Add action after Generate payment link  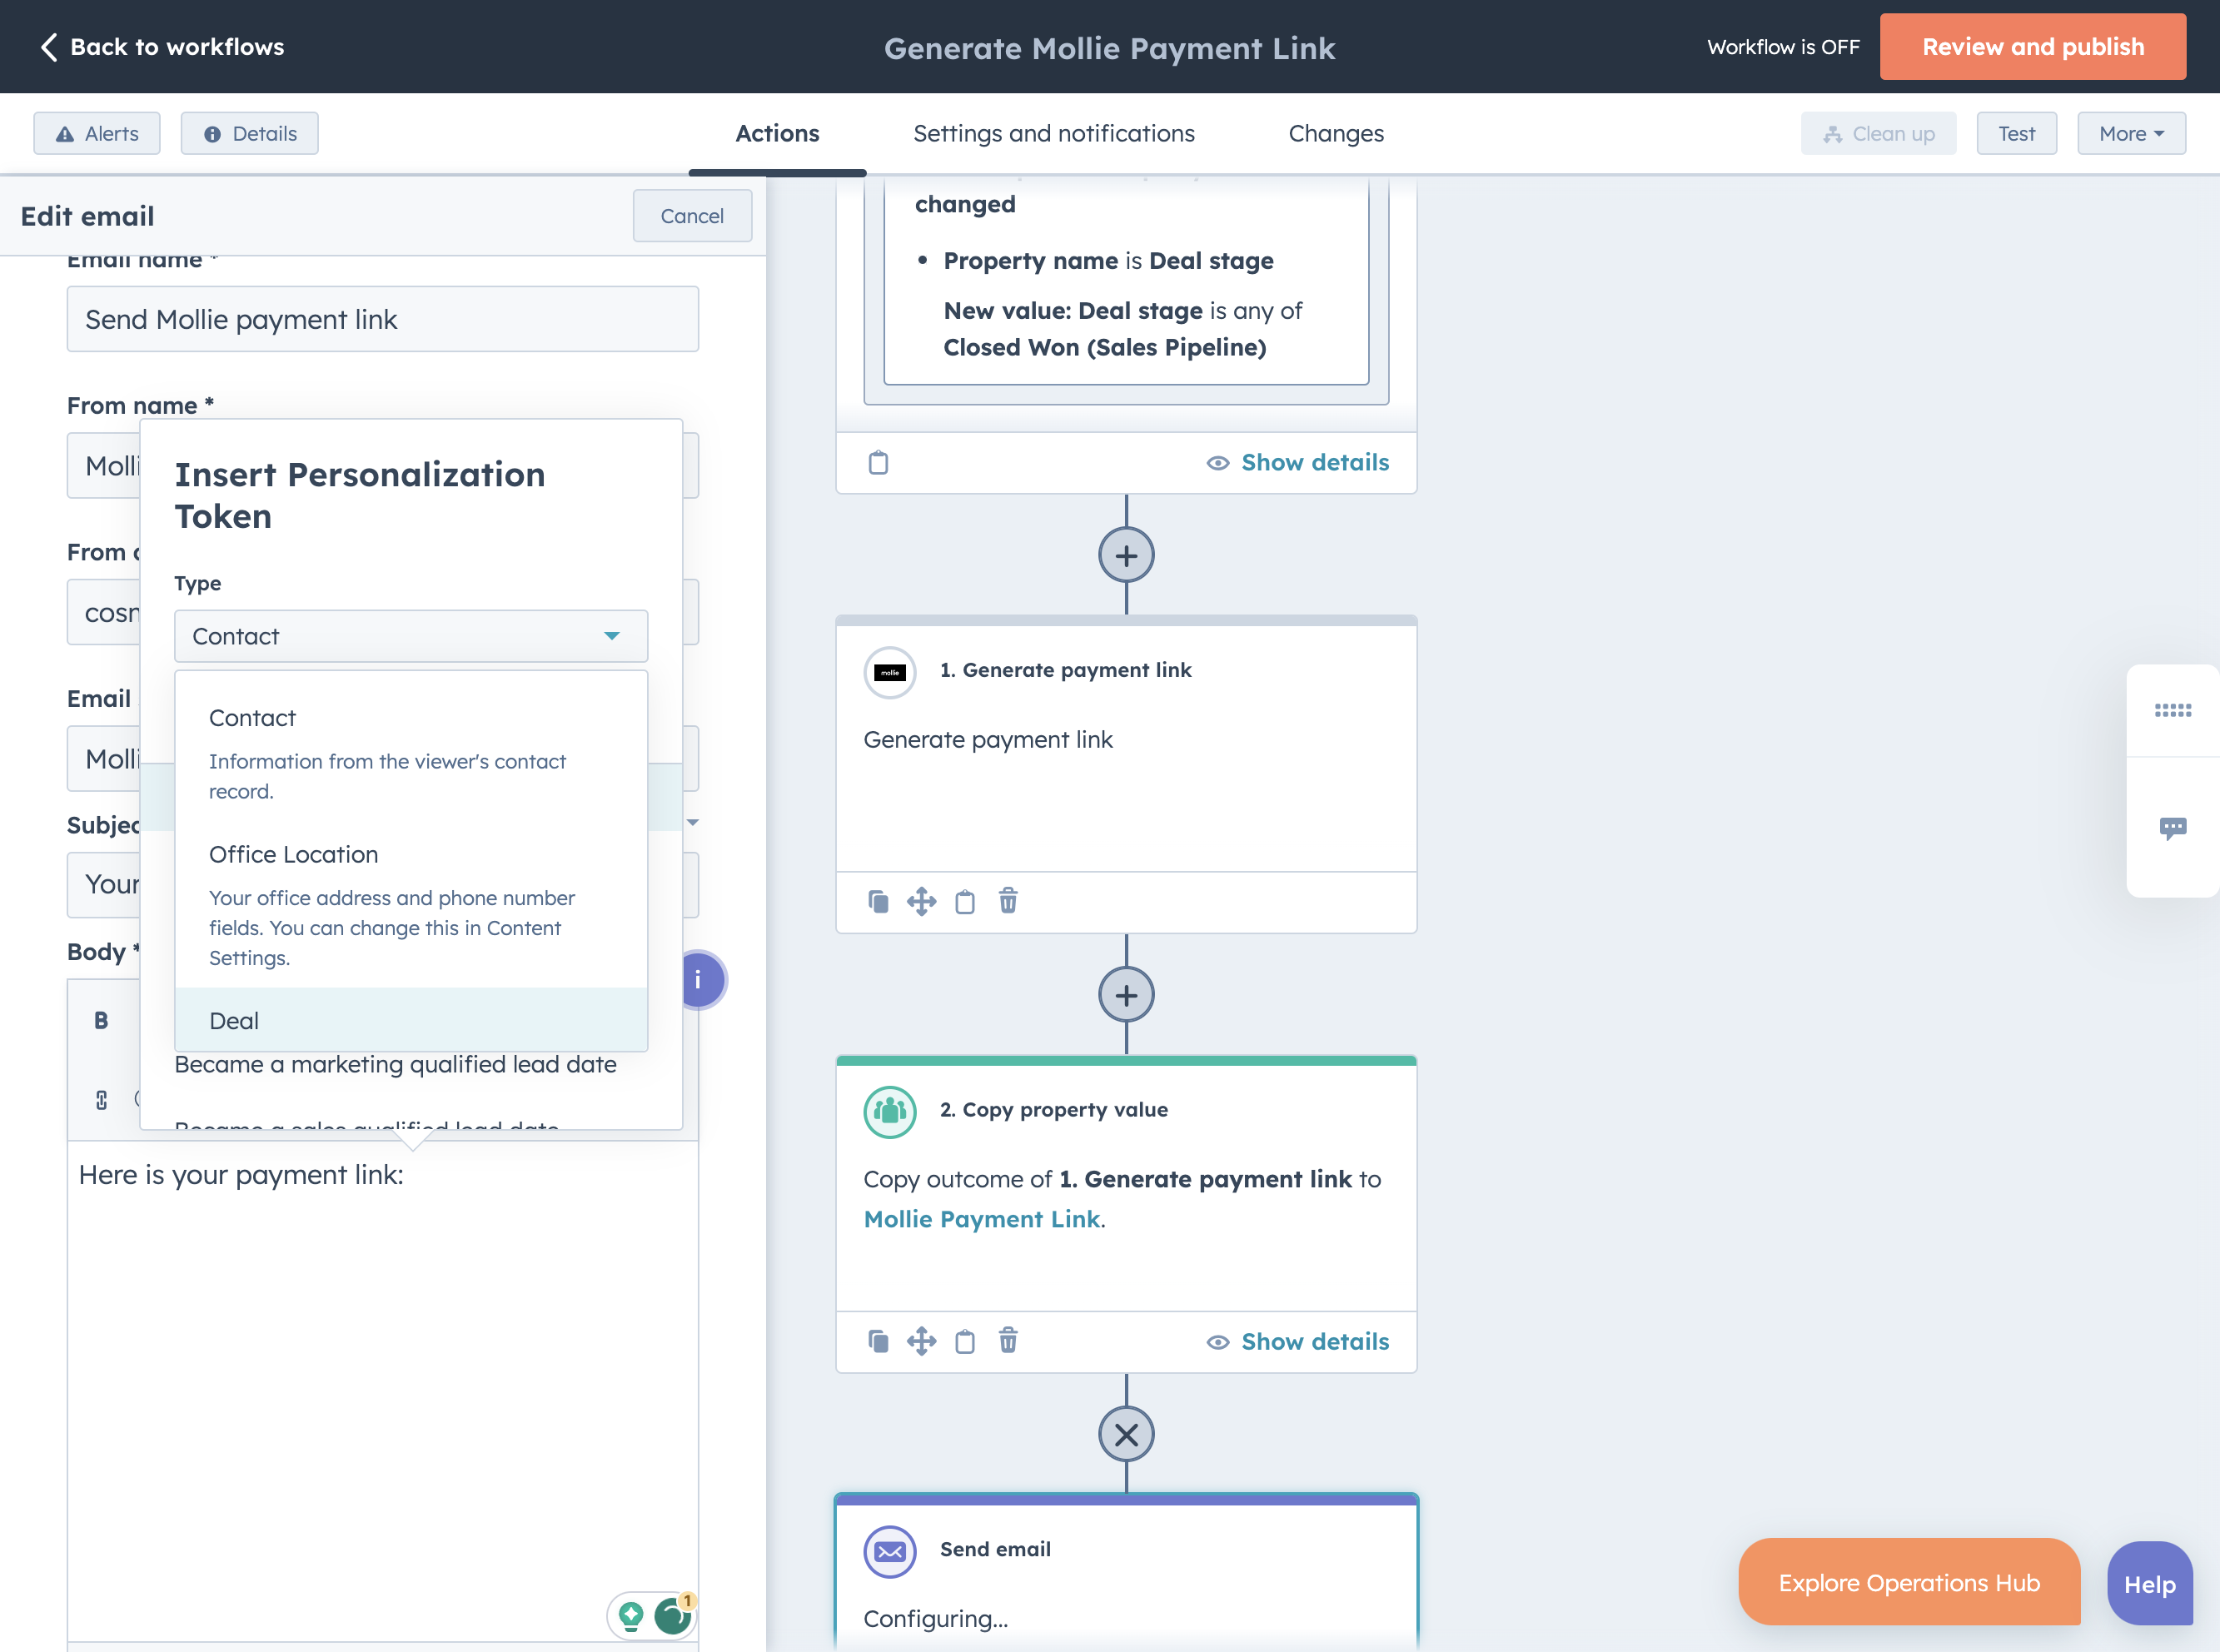1126,995
